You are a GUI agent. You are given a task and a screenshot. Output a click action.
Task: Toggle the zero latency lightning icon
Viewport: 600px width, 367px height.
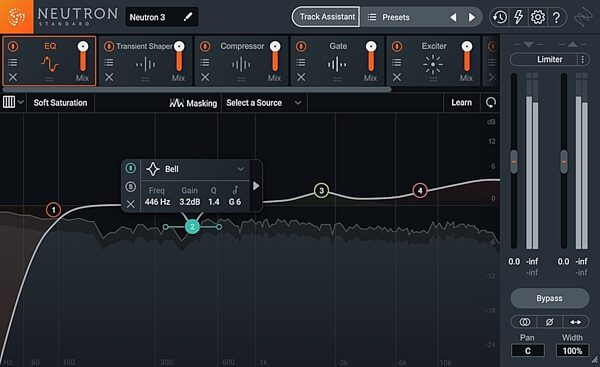[x=518, y=17]
